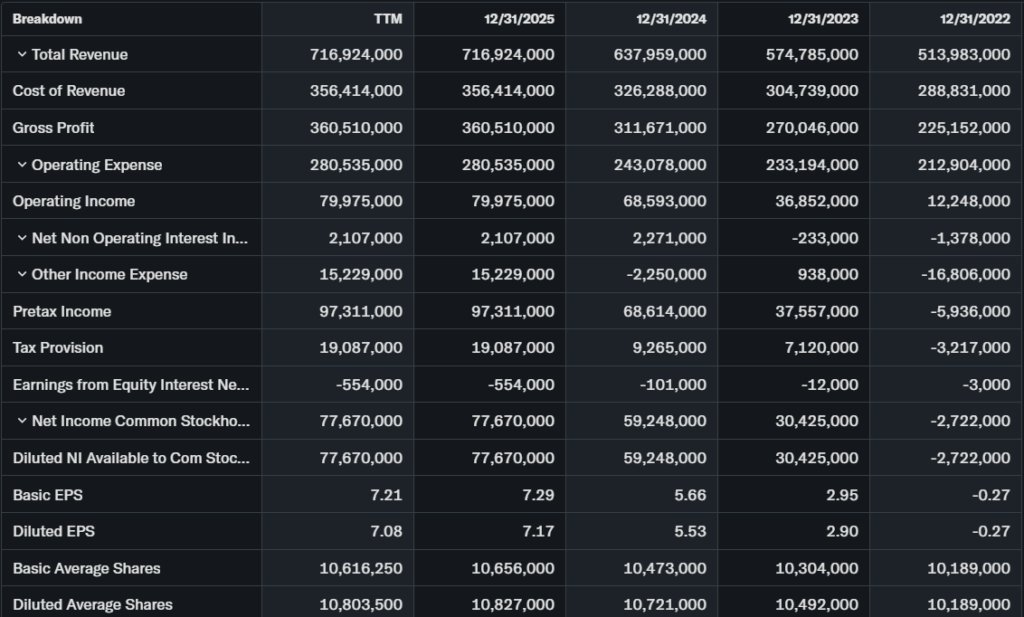Viewport: 1024px width, 617px height.
Task: Click the Cost of Revenue row label
Action: [69, 91]
